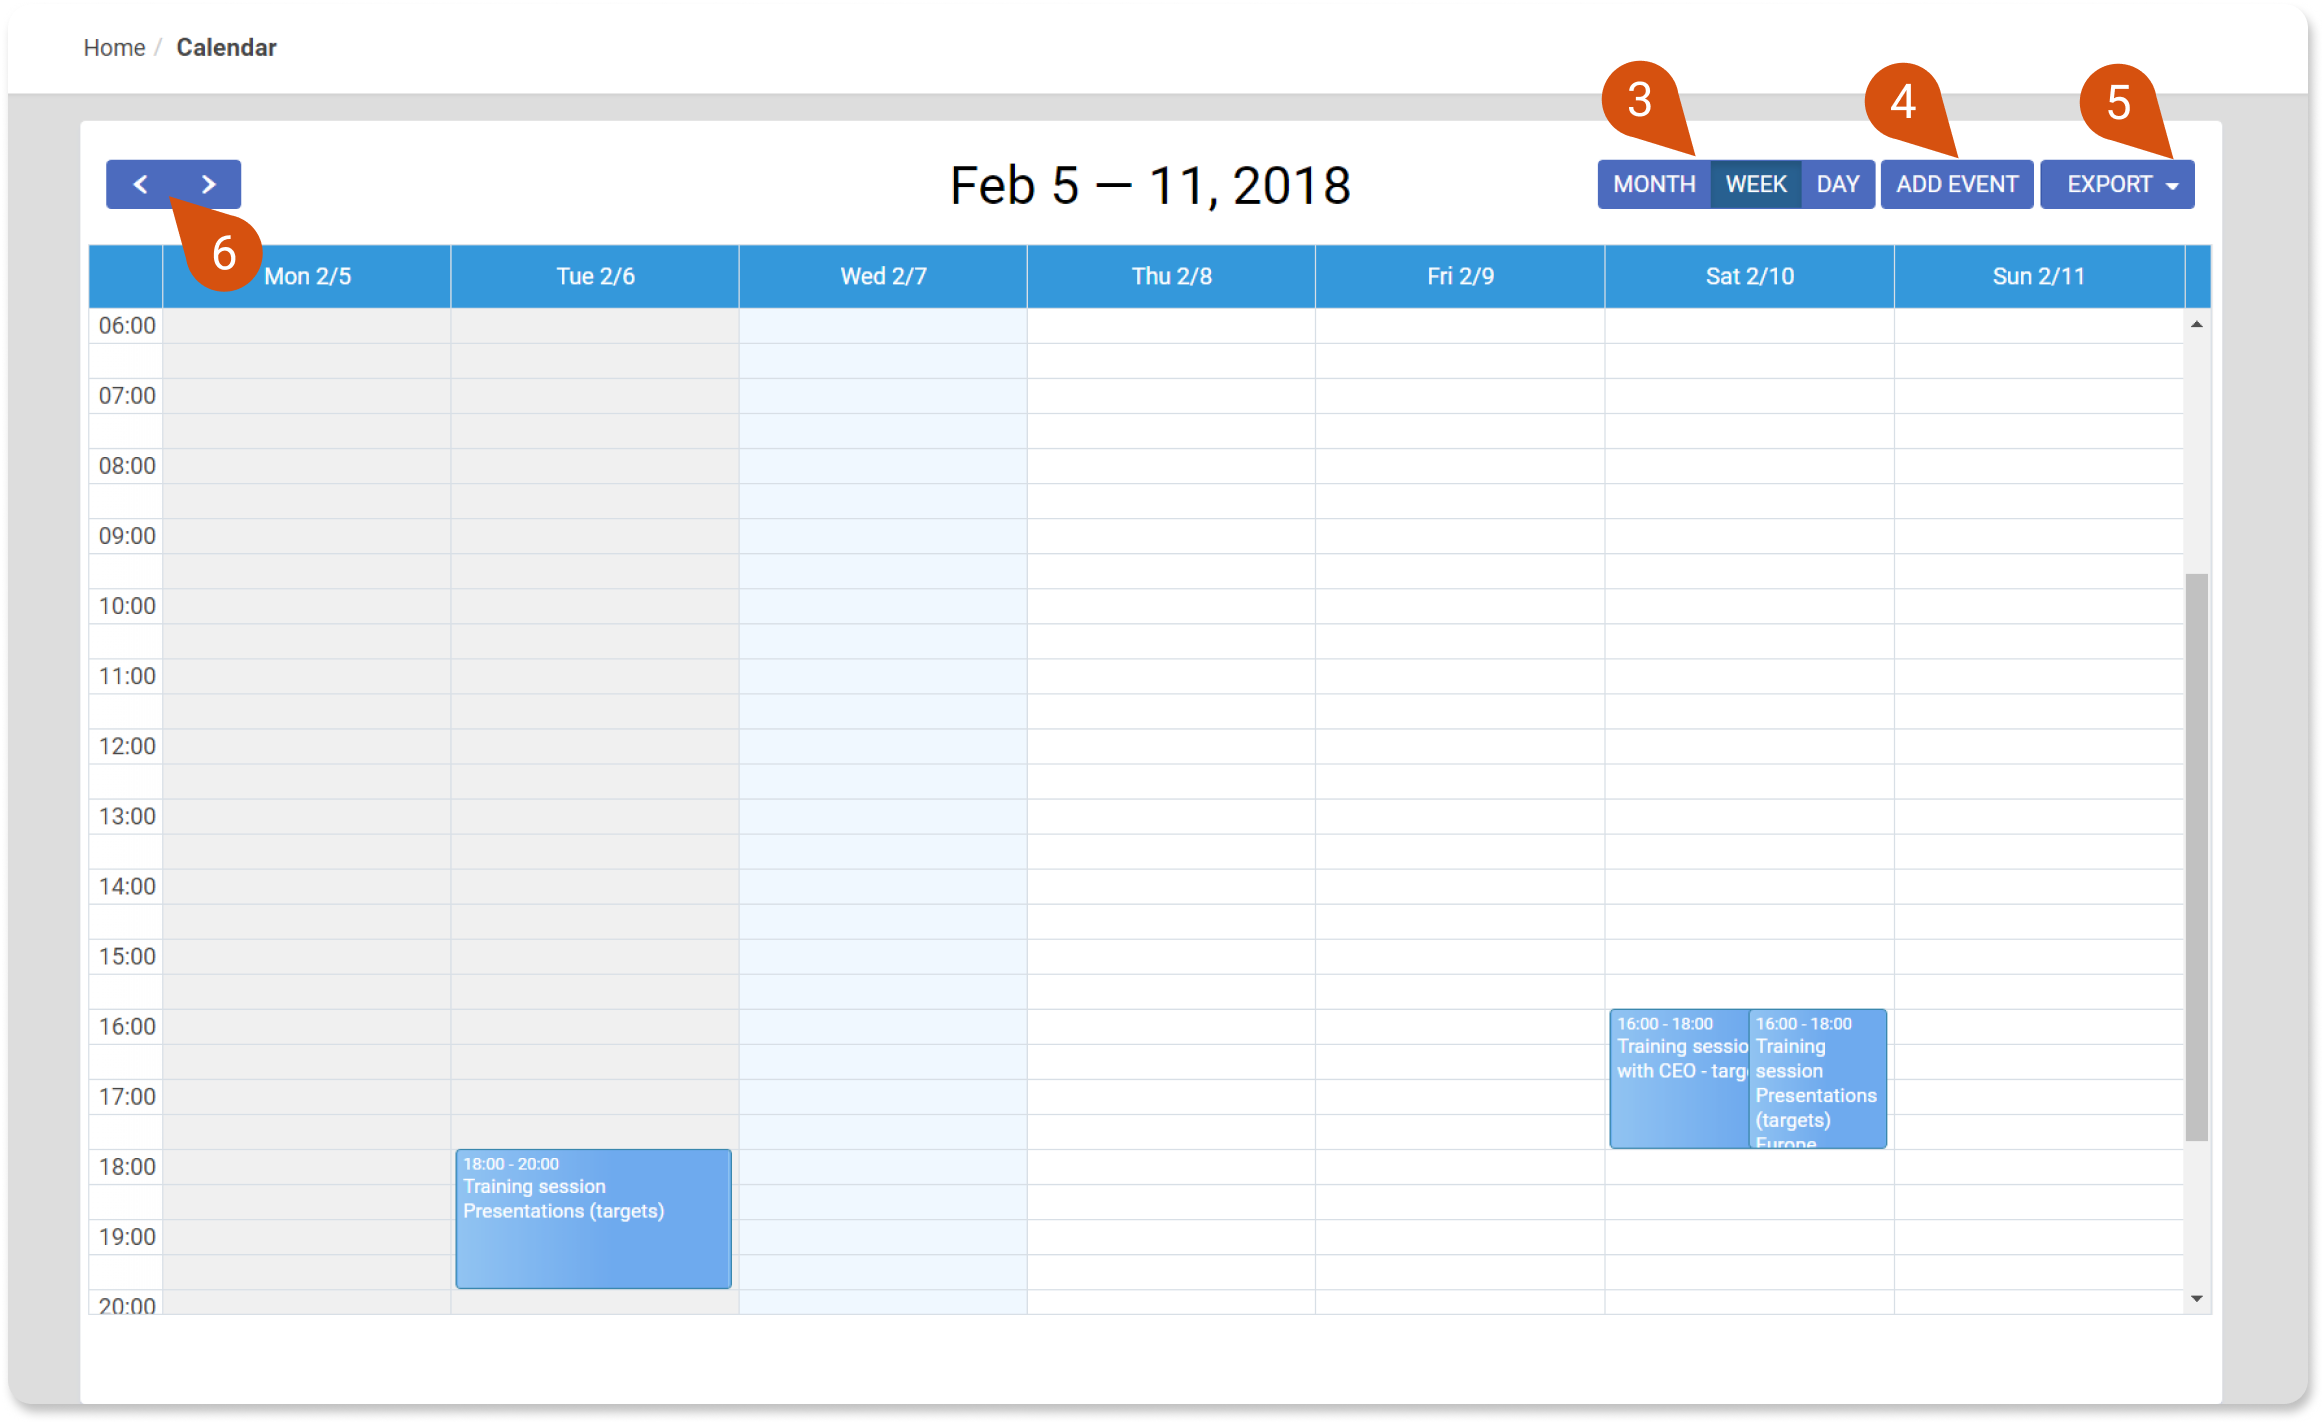Go to the next week arrow
Screen dimensions: 2324x1424
(208, 184)
